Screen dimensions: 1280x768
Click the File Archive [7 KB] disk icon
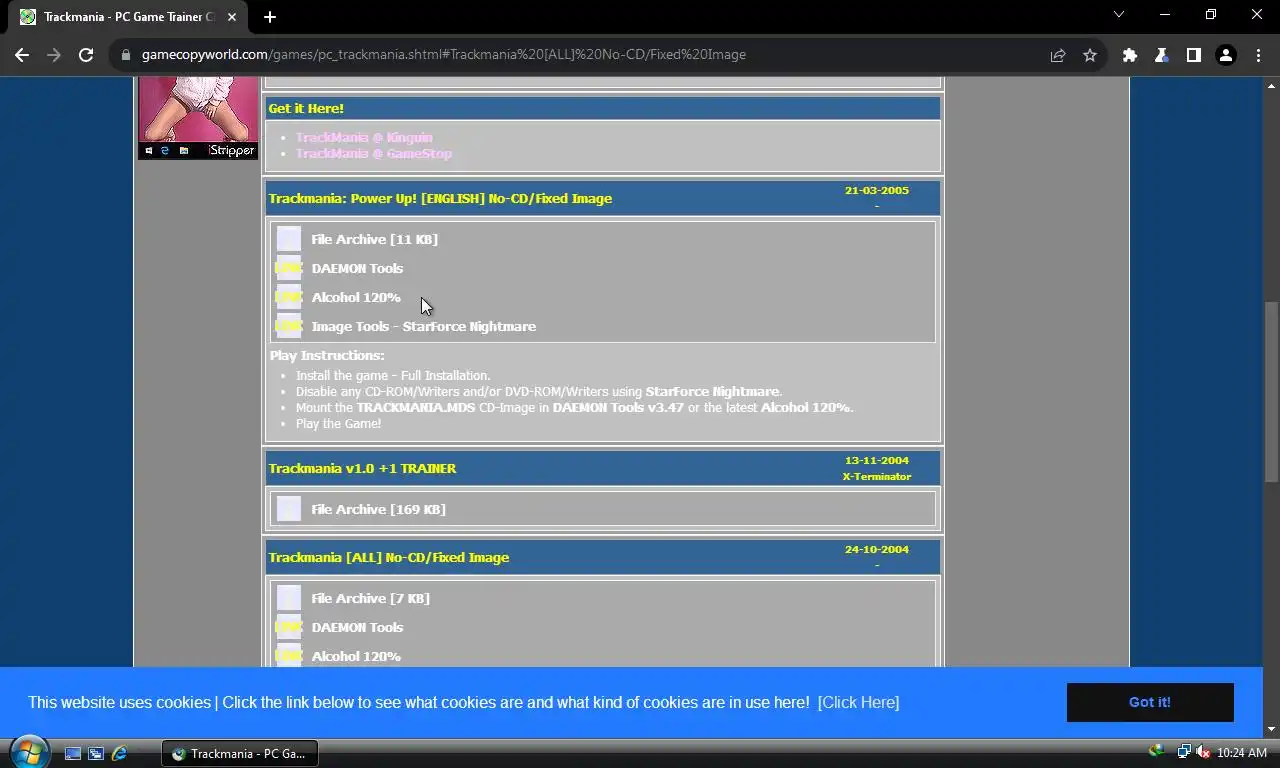[x=288, y=598]
